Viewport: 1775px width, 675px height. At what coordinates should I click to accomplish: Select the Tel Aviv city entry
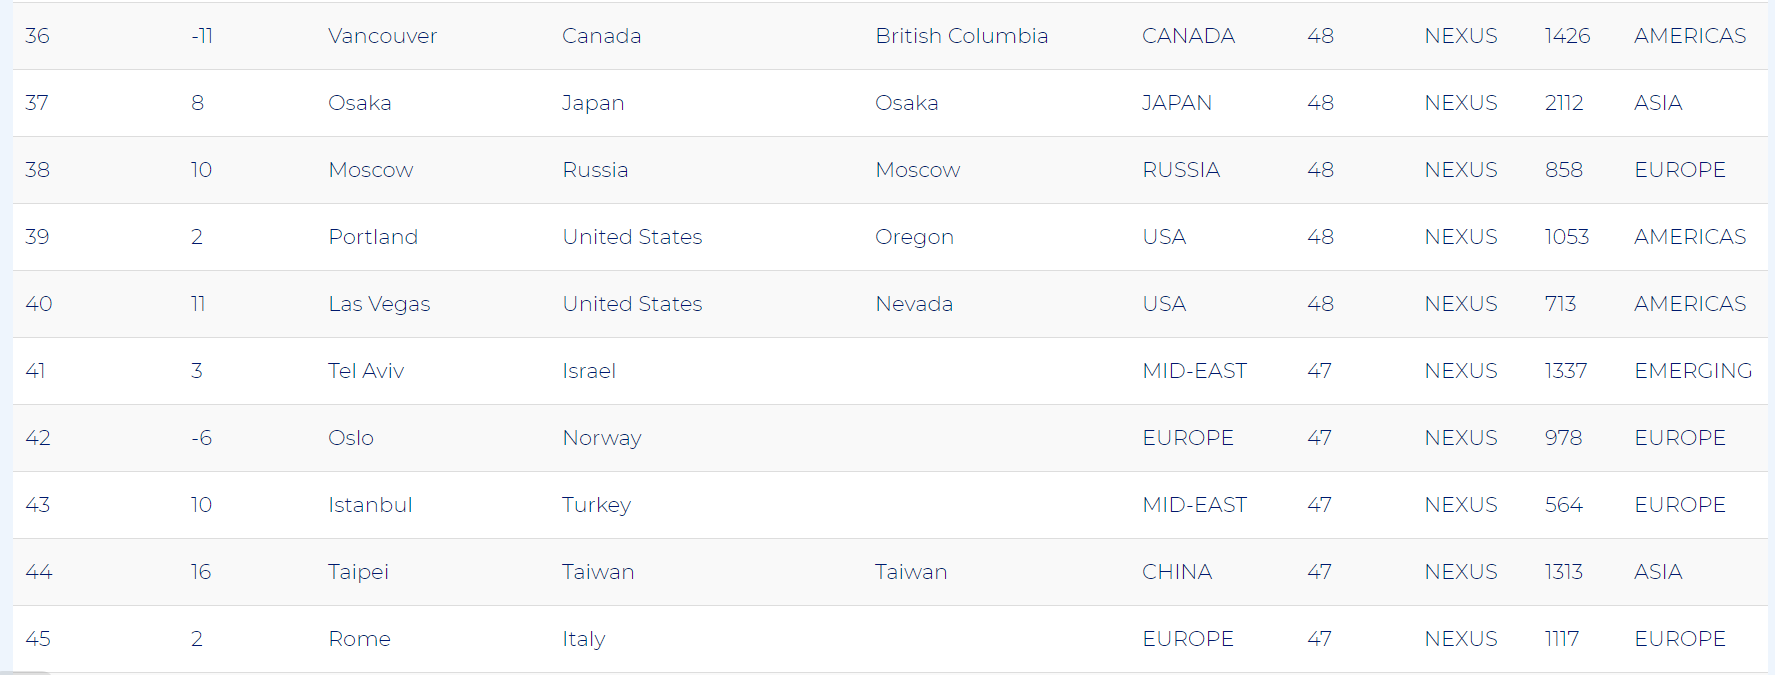pyautogui.click(x=366, y=371)
